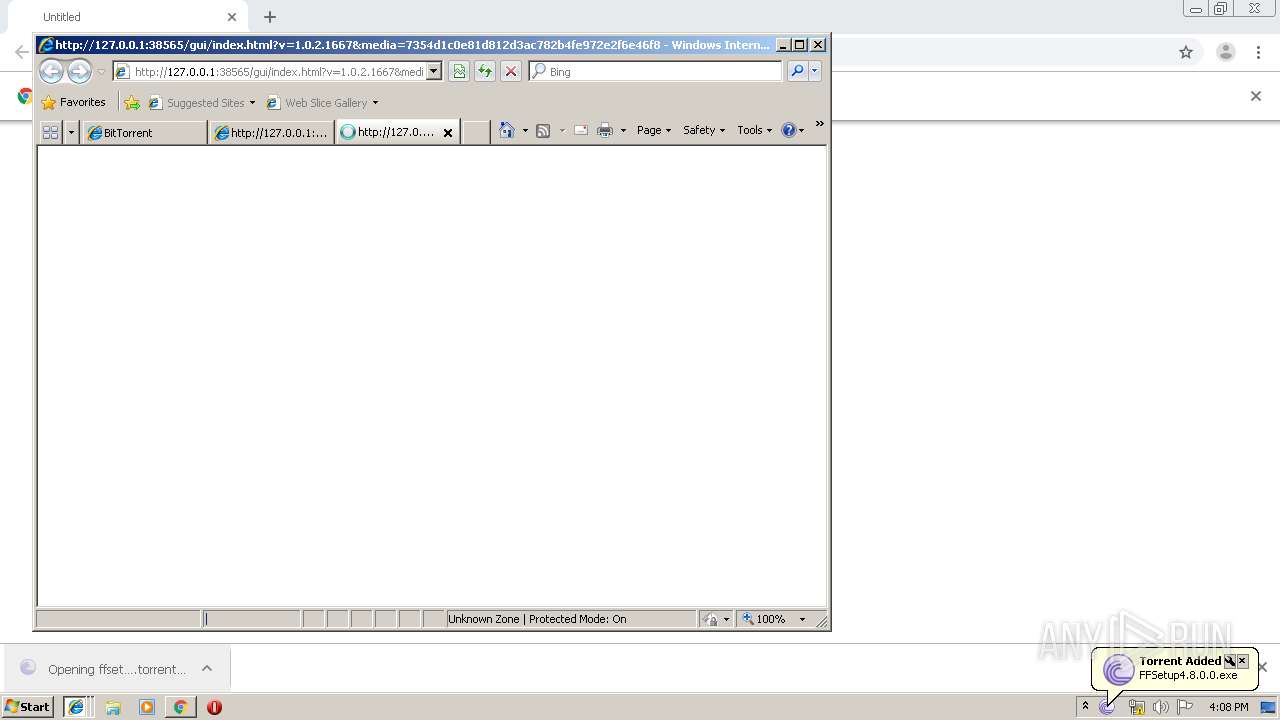Open the Chrome profile avatar
1280x720 pixels.
click(1225, 52)
